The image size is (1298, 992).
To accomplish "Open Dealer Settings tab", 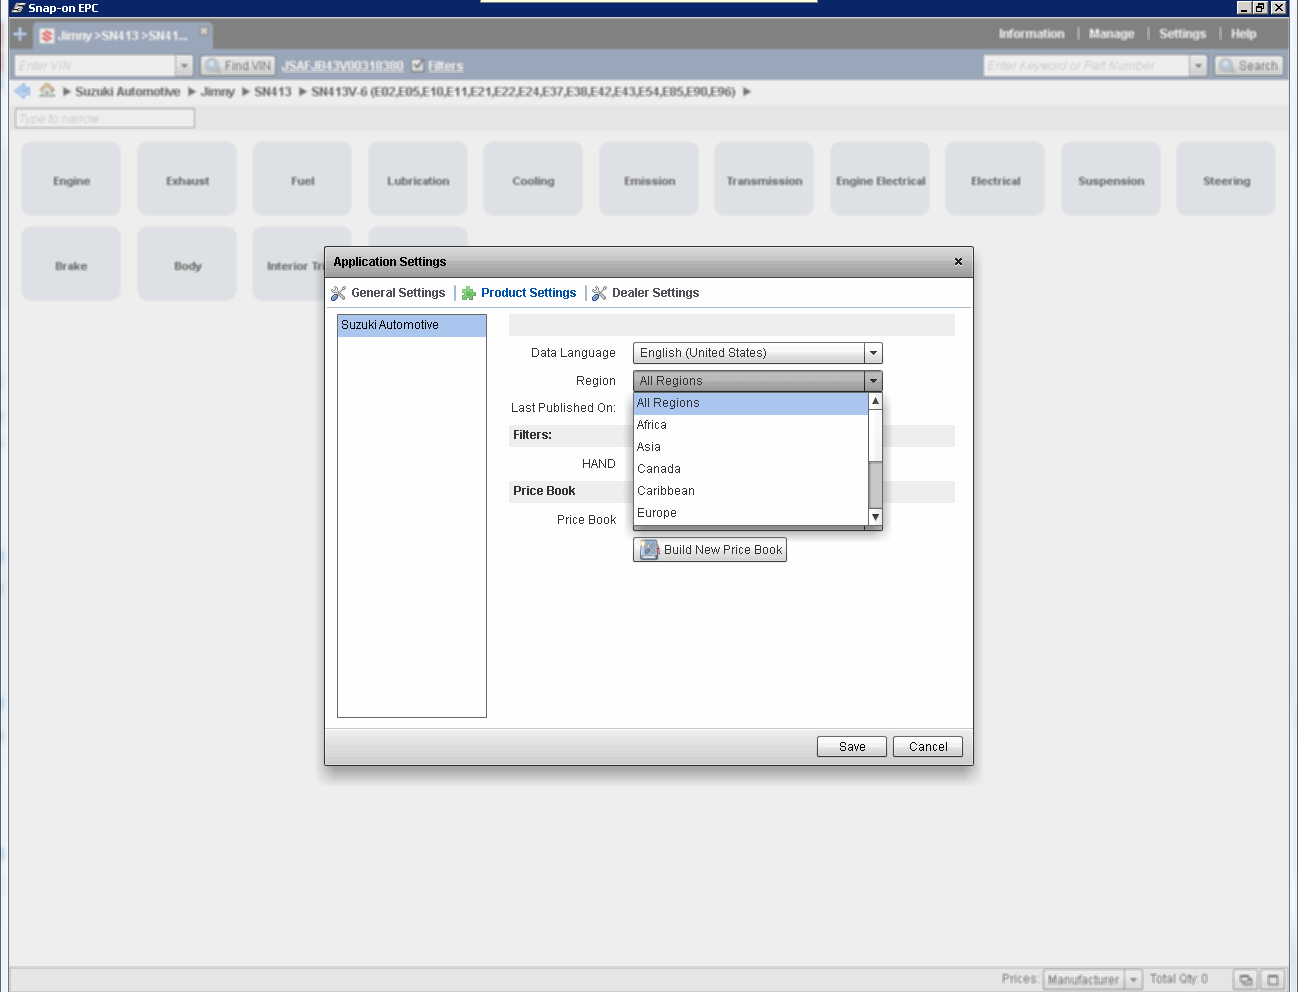I will point(645,293).
